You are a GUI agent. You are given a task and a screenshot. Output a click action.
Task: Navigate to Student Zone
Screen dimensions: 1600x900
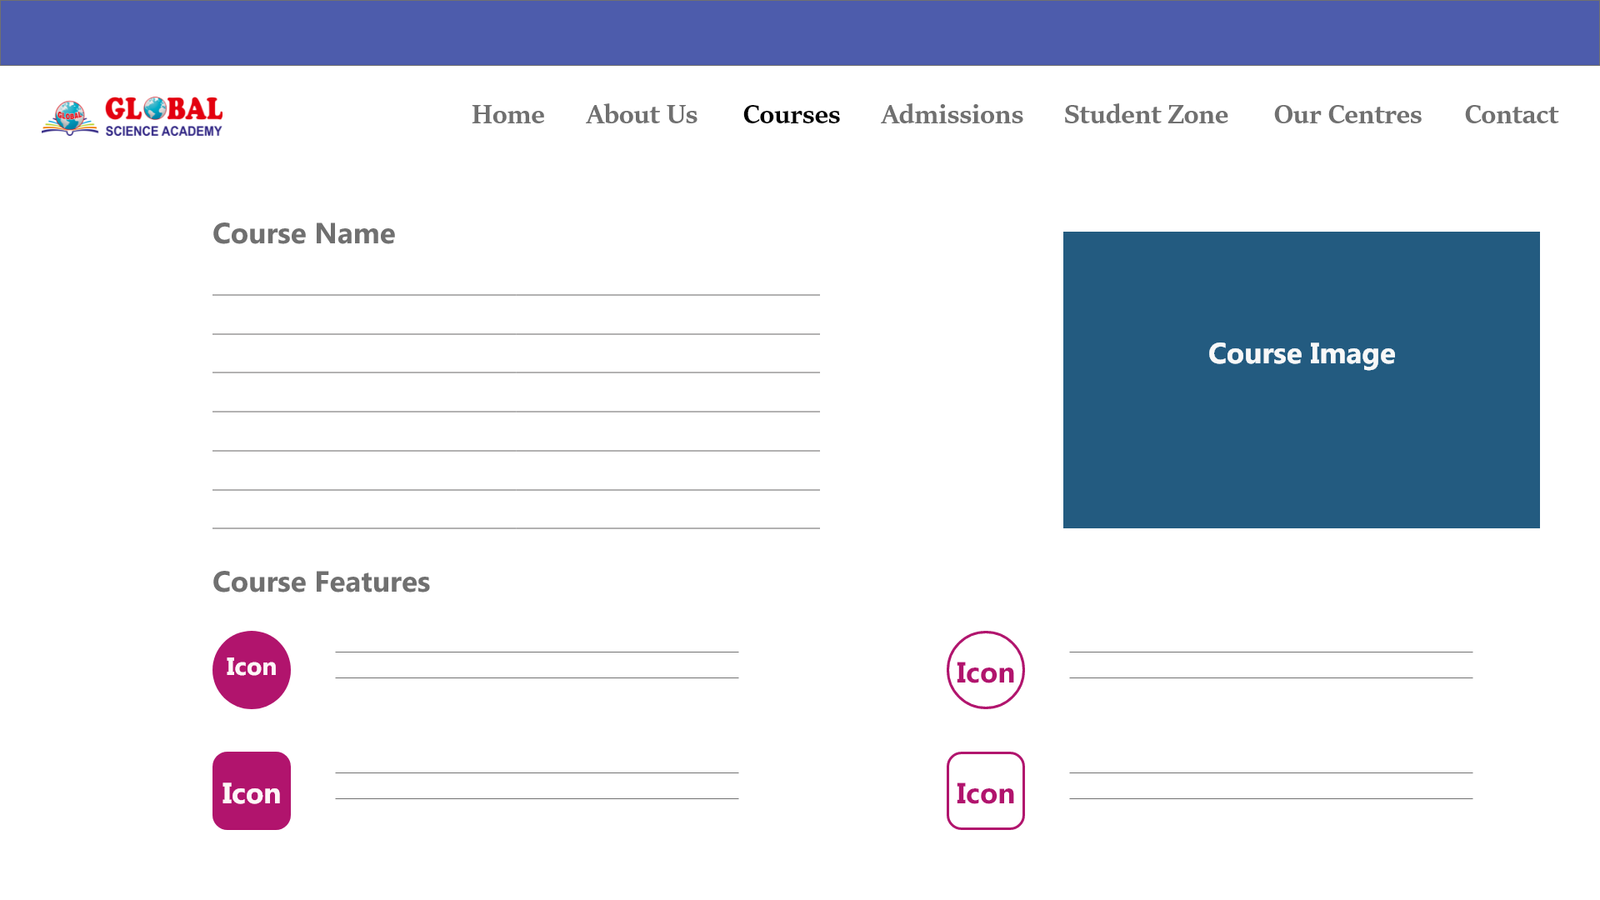tap(1145, 115)
